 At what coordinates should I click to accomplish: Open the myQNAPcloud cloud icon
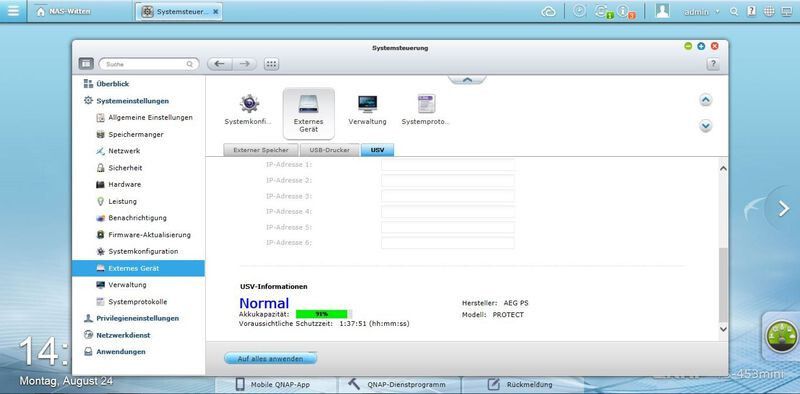pyautogui.click(x=548, y=11)
